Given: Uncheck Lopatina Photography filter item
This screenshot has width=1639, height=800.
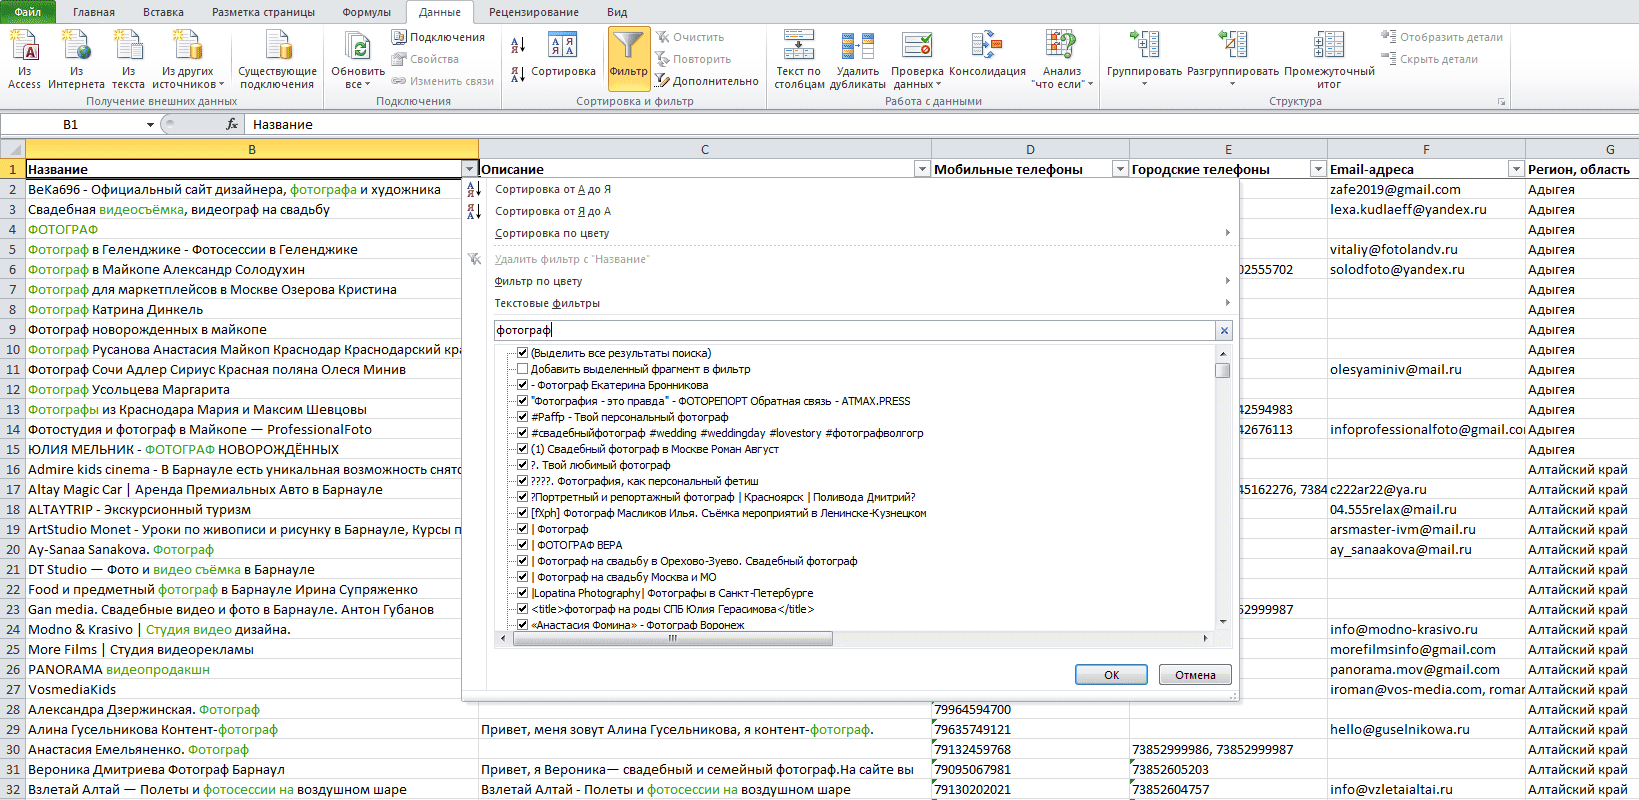Looking at the screenshot, I should 522,593.
